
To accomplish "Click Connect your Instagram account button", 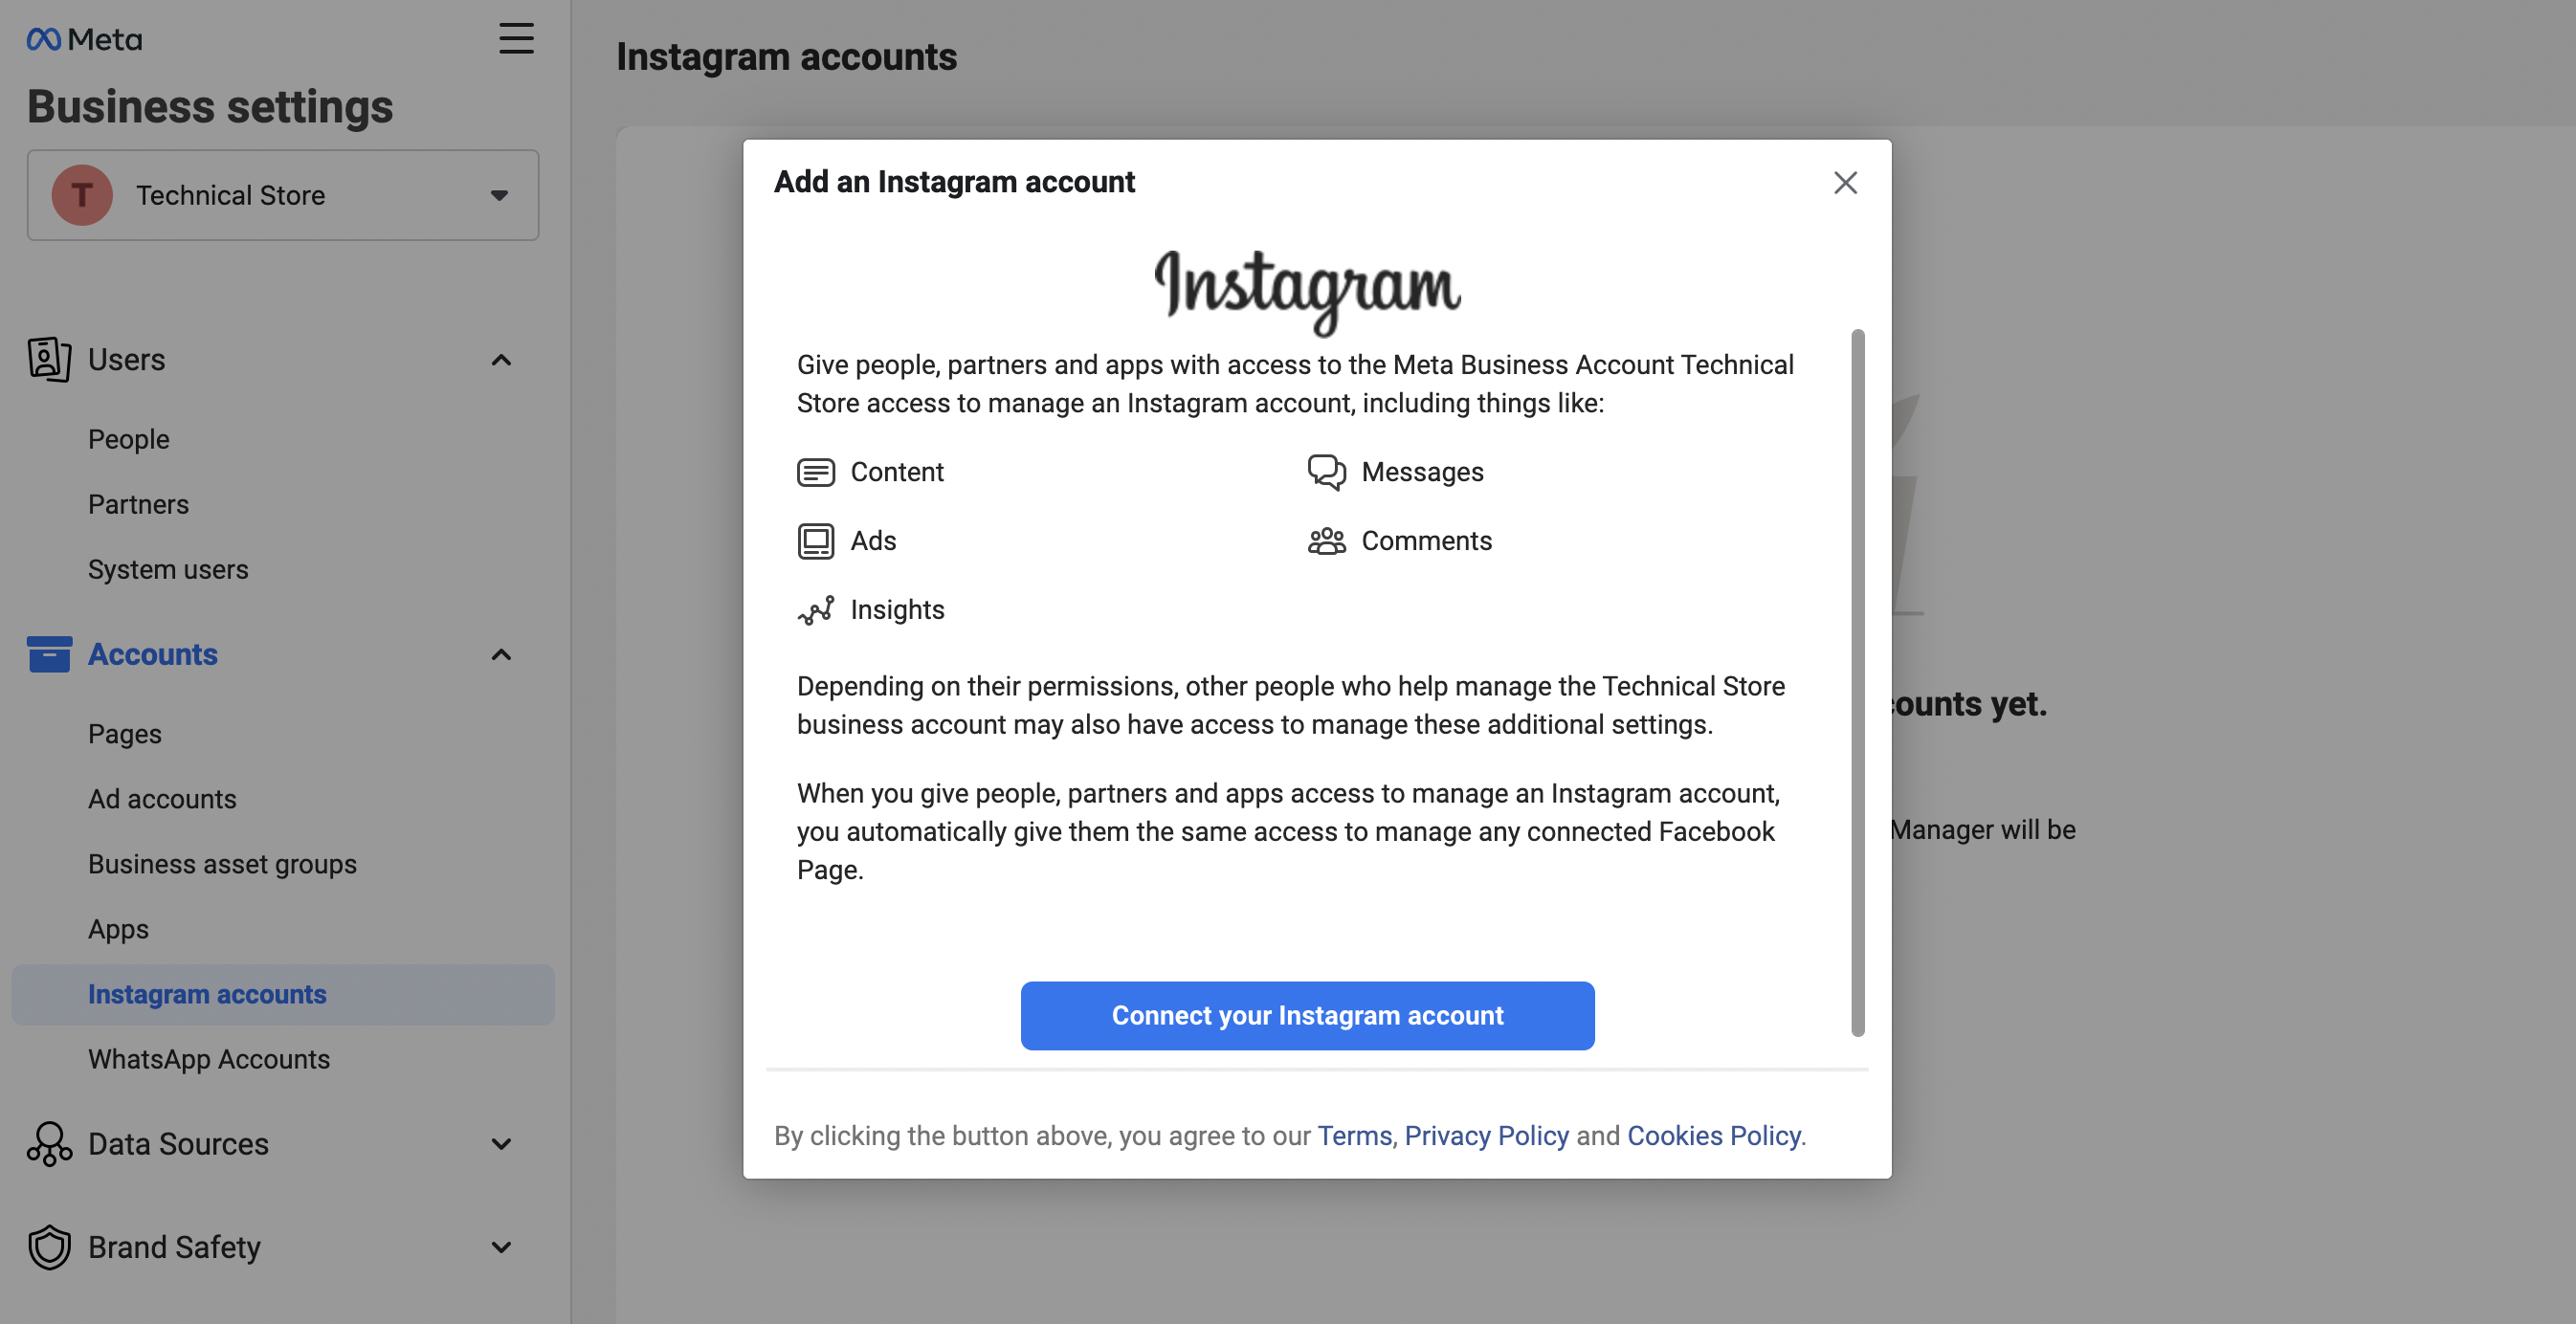I will pos(1307,1015).
